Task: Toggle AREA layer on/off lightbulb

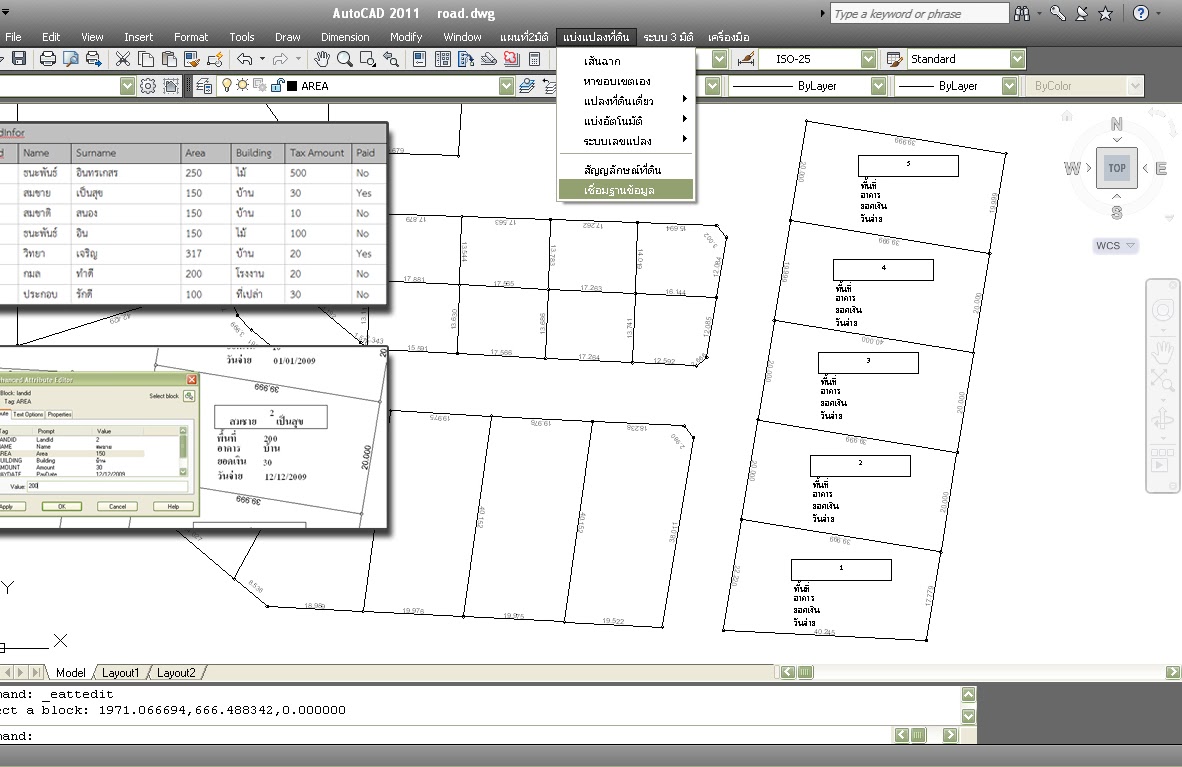Action: [226, 85]
